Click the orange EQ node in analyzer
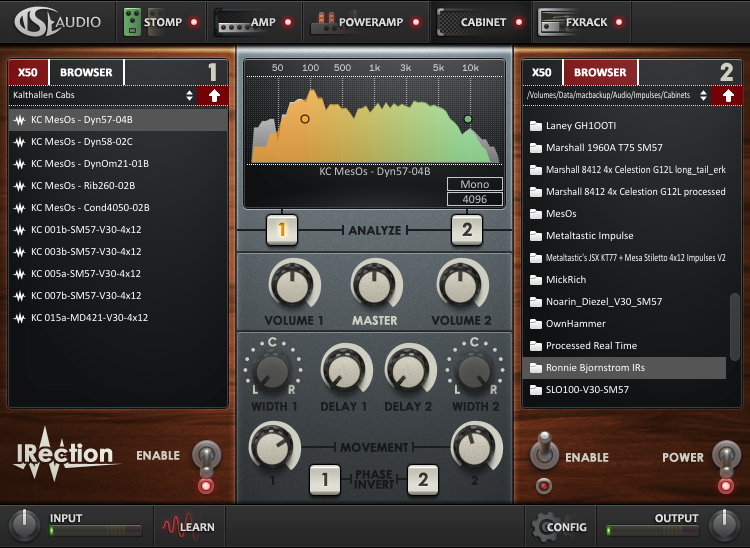The width and height of the screenshot is (750, 548). [305, 119]
